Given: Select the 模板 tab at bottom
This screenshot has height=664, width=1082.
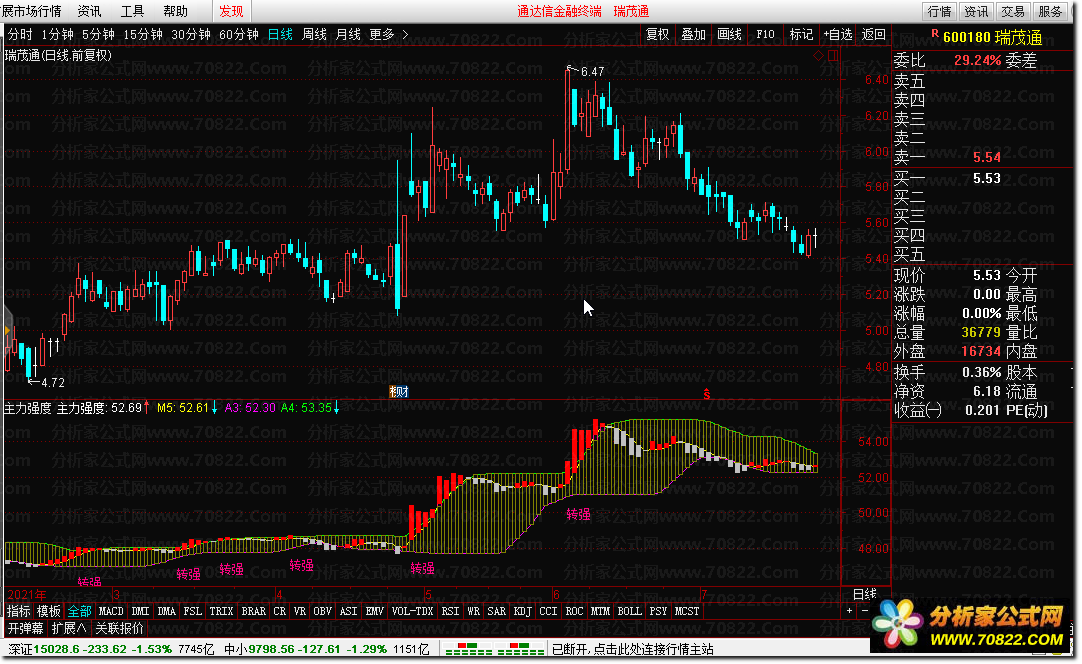Looking at the screenshot, I should tap(48, 611).
